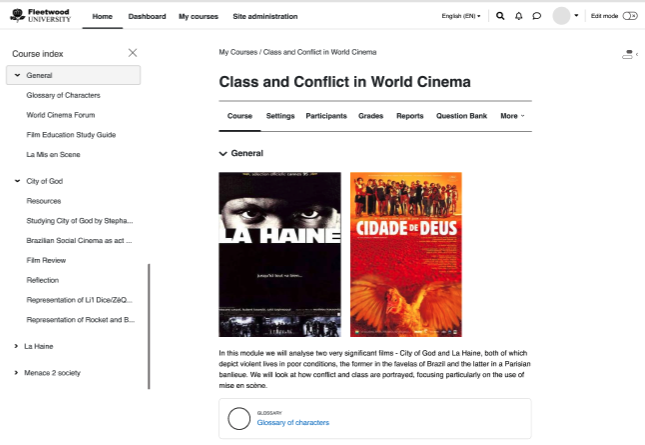This screenshot has width=645, height=445.
Task: Click the Fleetwood University logo
Action: click(40, 16)
